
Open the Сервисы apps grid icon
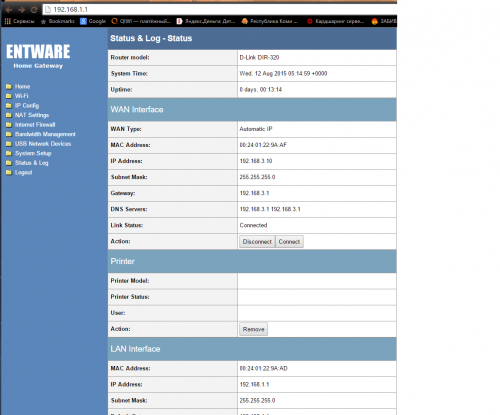tap(7, 21)
